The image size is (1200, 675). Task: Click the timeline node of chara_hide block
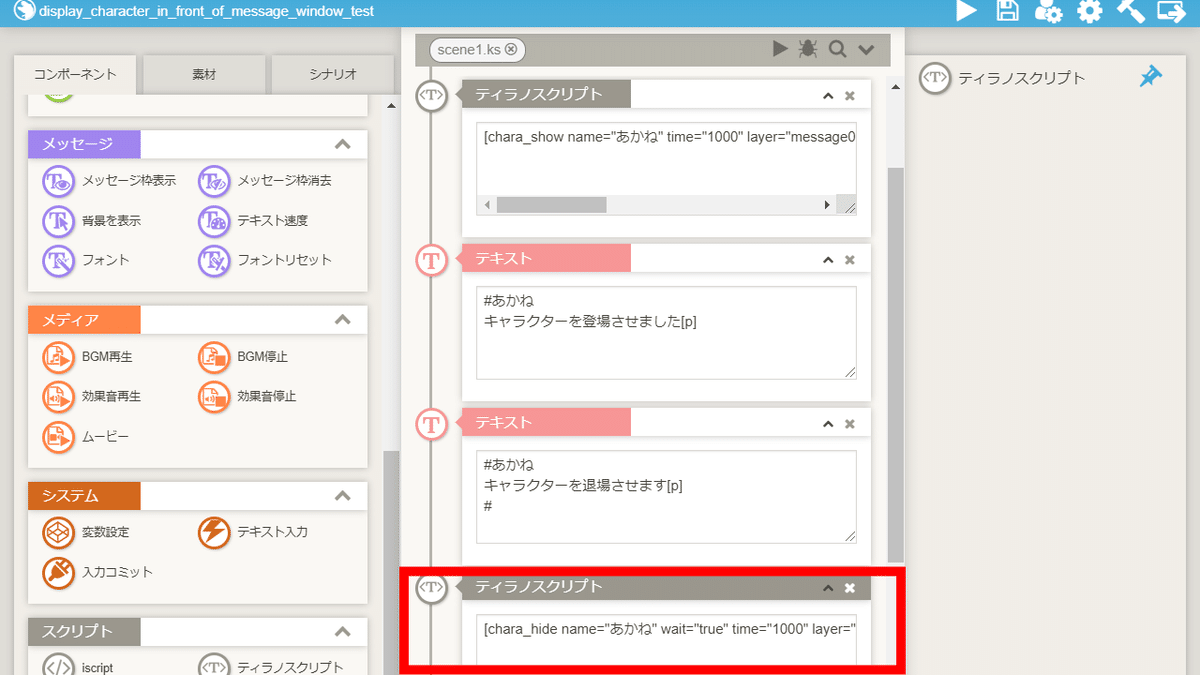pyautogui.click(x=431, y=588)
